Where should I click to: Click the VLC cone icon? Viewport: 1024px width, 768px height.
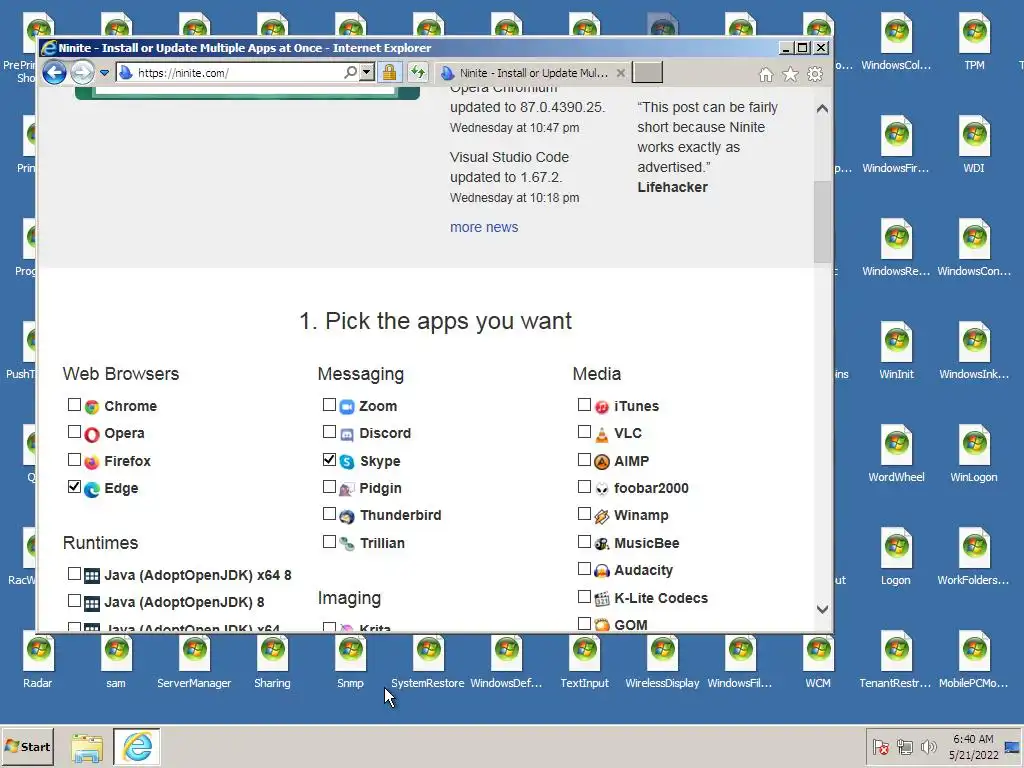point(601,434)
